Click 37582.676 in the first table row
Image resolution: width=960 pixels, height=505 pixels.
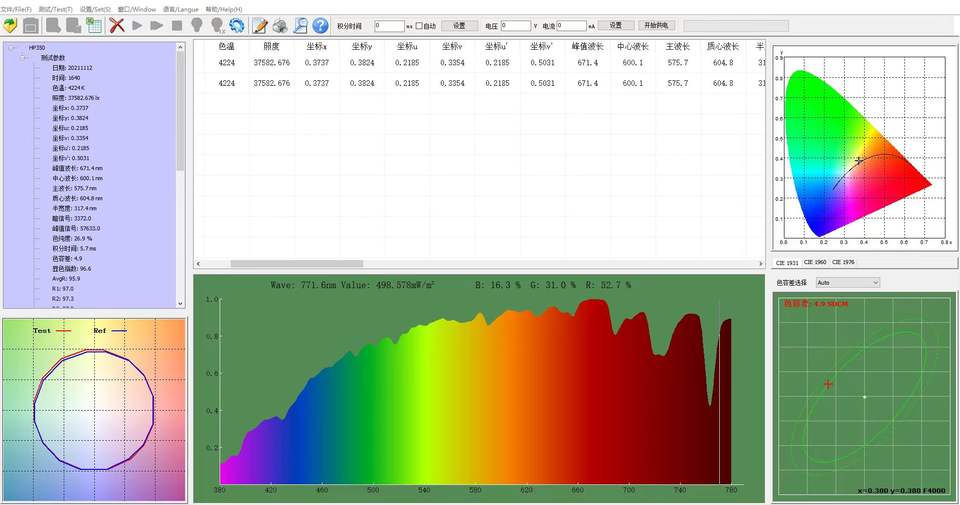[x=272, y=63]
